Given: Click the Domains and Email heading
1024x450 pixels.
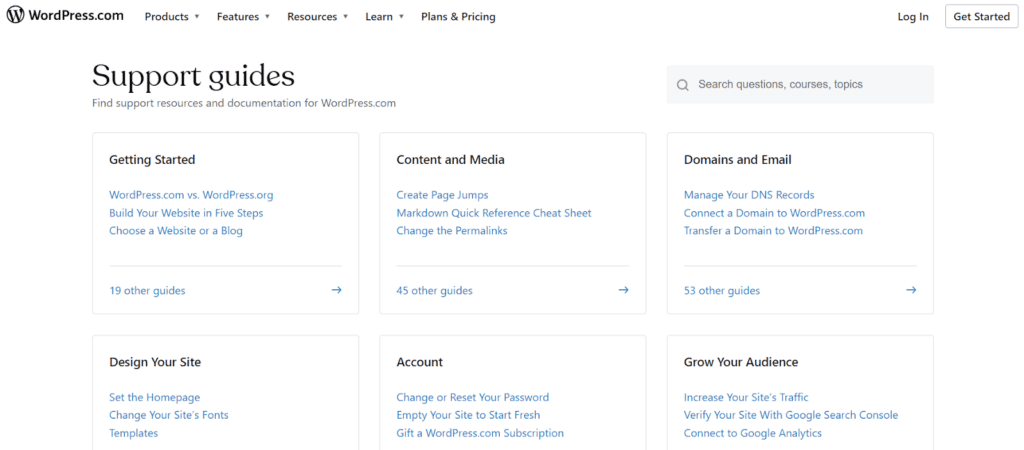Looking at the screenshot, I should click(737, 159).
